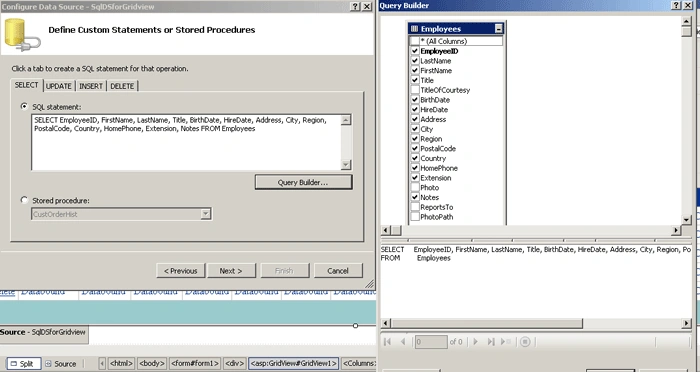Switch to the INSERT tab
The width and height of the screenshot is (700, 372).
click(x=91, y=86)
